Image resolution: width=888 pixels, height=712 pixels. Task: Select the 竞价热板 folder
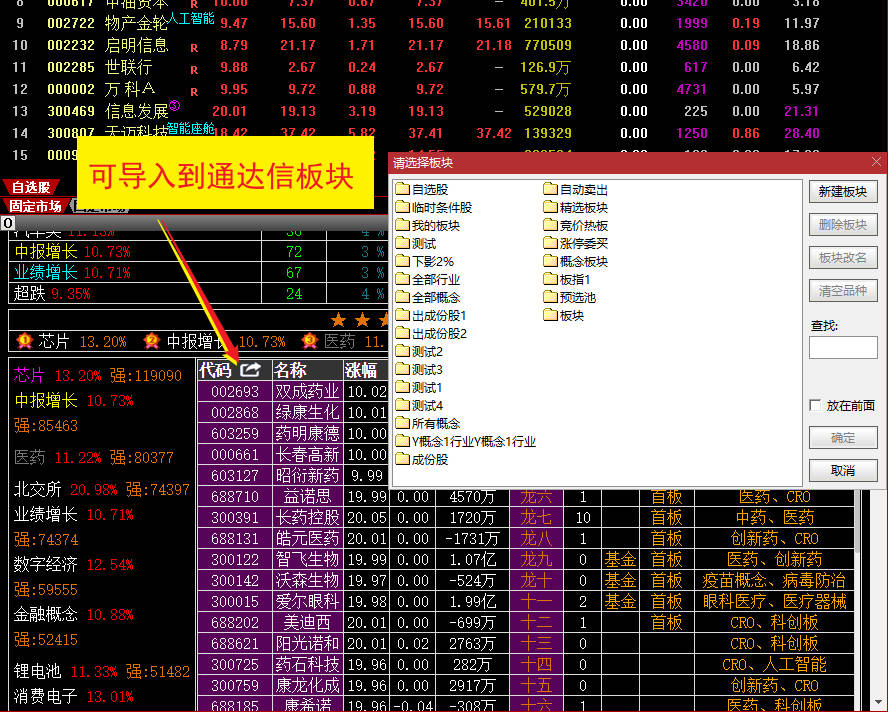pos(576,225)
